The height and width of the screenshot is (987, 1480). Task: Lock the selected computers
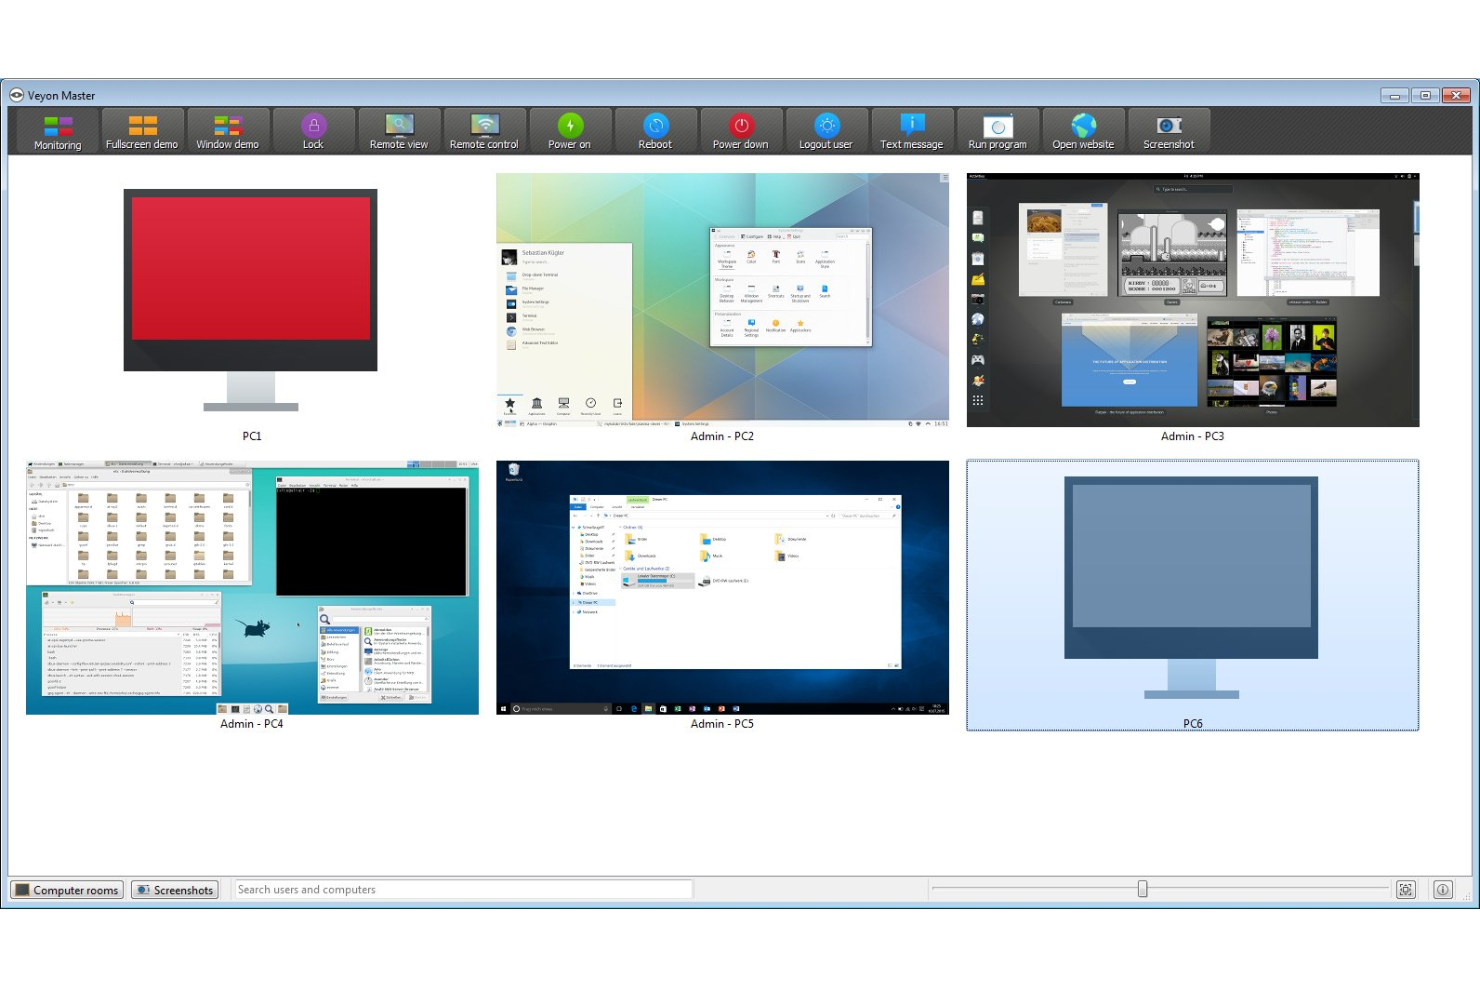point(313,130)
